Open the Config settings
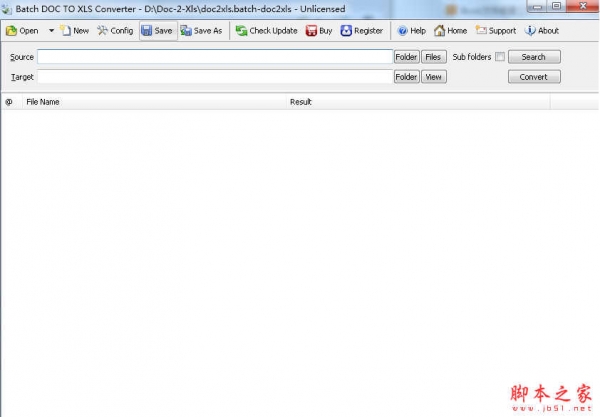This screenshot has width=600, height=417. click(x=115, y=31)
